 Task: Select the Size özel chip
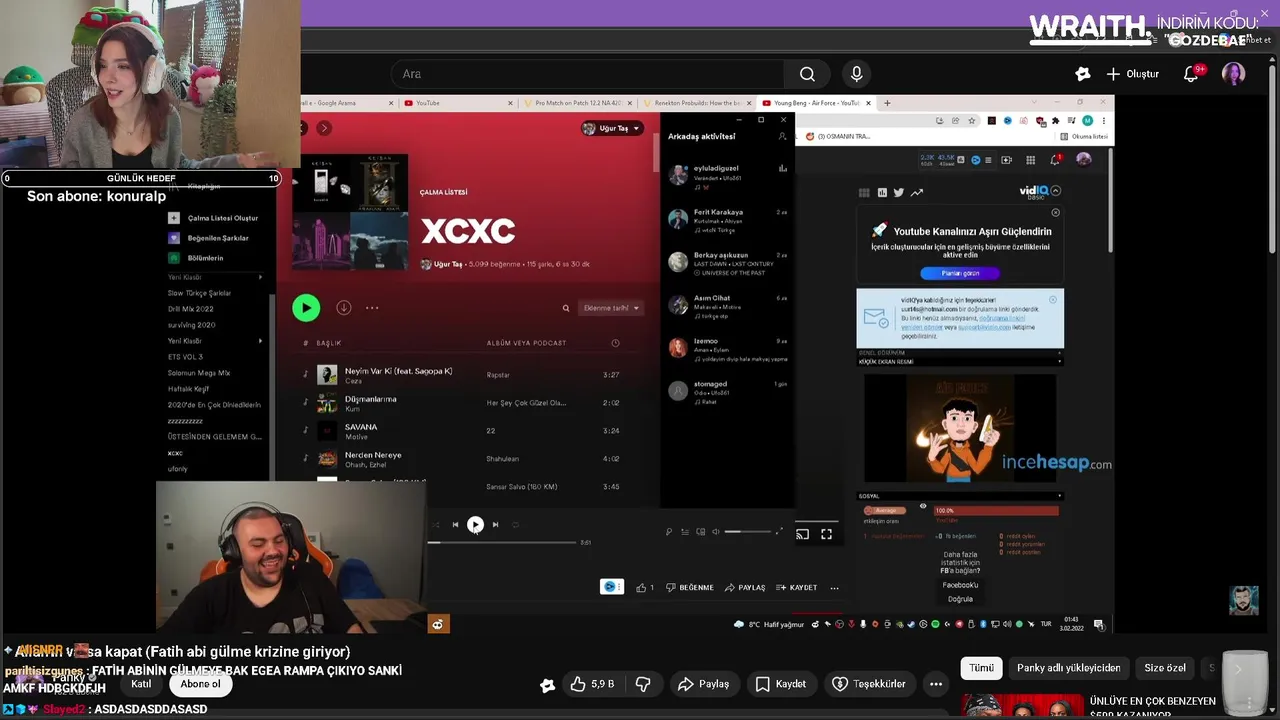(x=1165, y=668)
